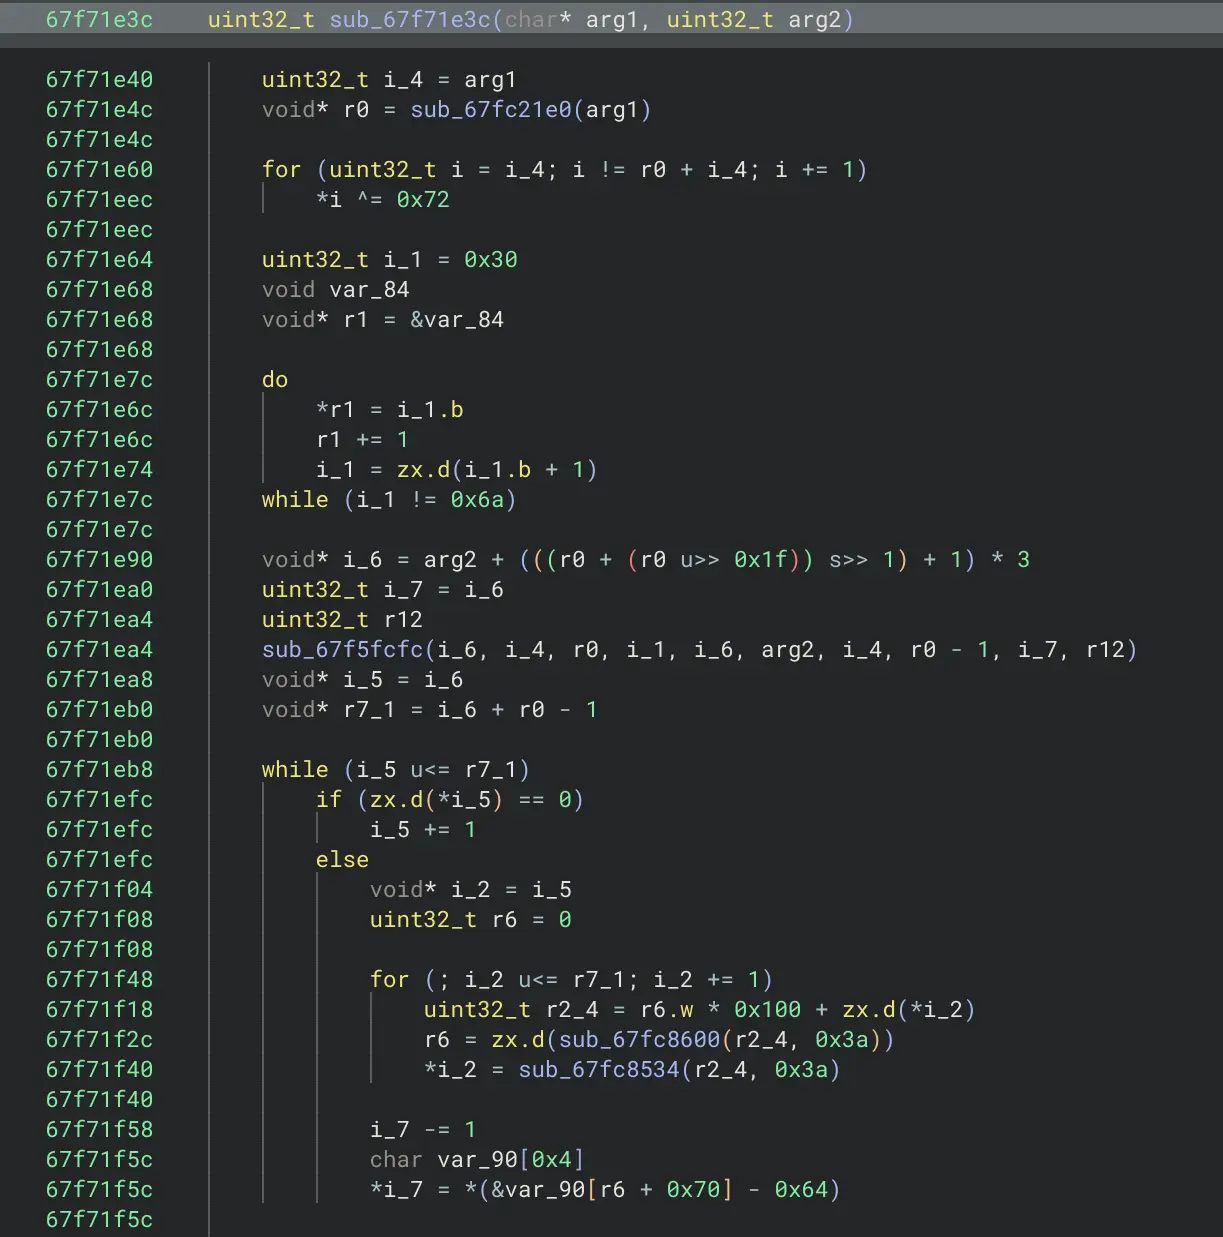Select the var_90[0x4] declaration
This screenshot has width=1223, height=1237.
point(510,1160)
